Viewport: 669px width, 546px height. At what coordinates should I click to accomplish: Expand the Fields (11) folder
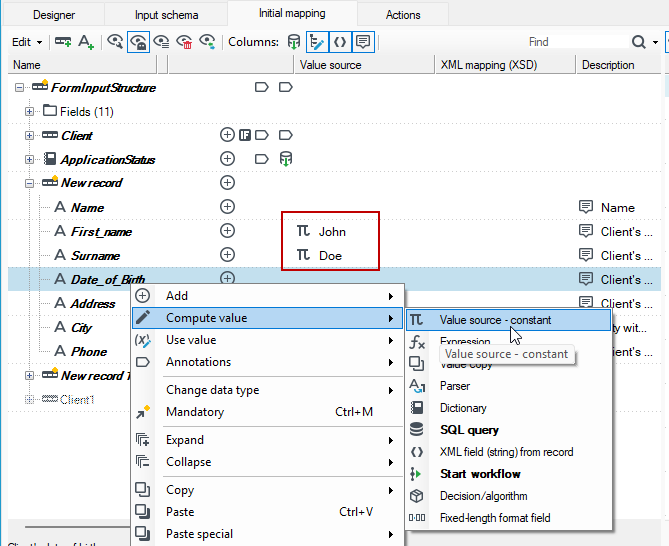pos(29,112)
